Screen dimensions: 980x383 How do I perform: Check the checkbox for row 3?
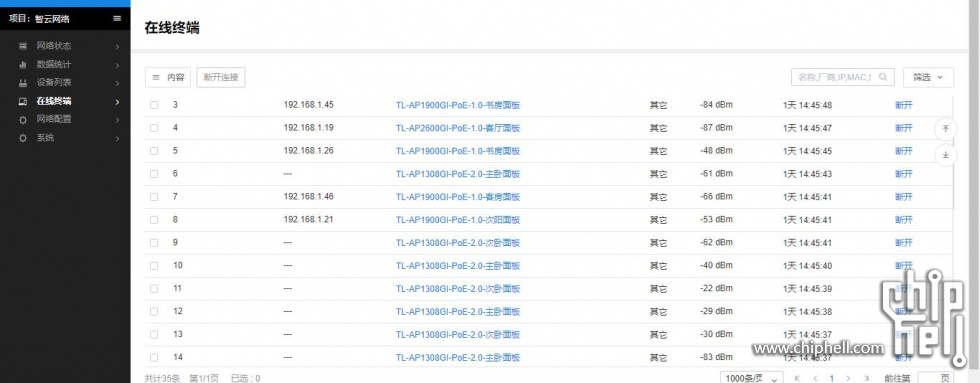click(x=154, y=105)
